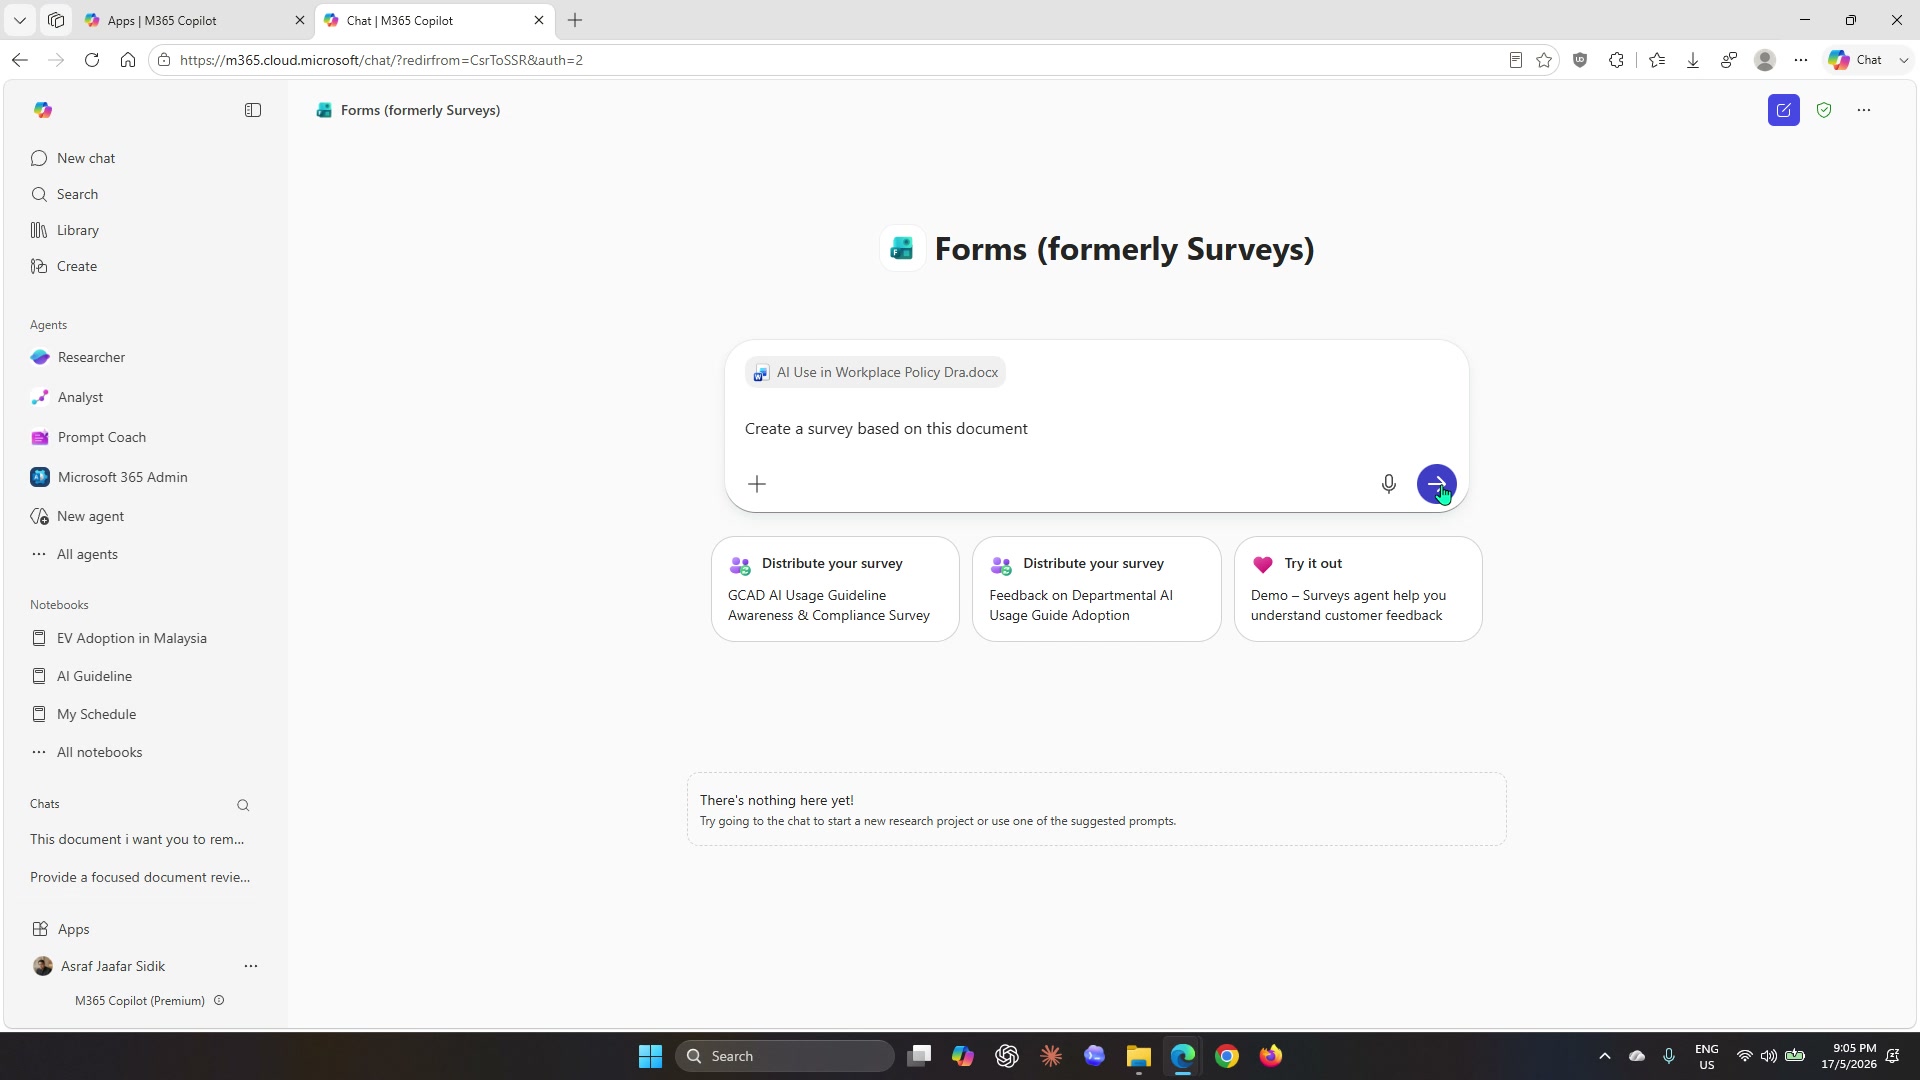This screenshot has height=1080, width=1920.
Task: Collapse the sidebar with the panel icon
Action: tap(253, 110)
